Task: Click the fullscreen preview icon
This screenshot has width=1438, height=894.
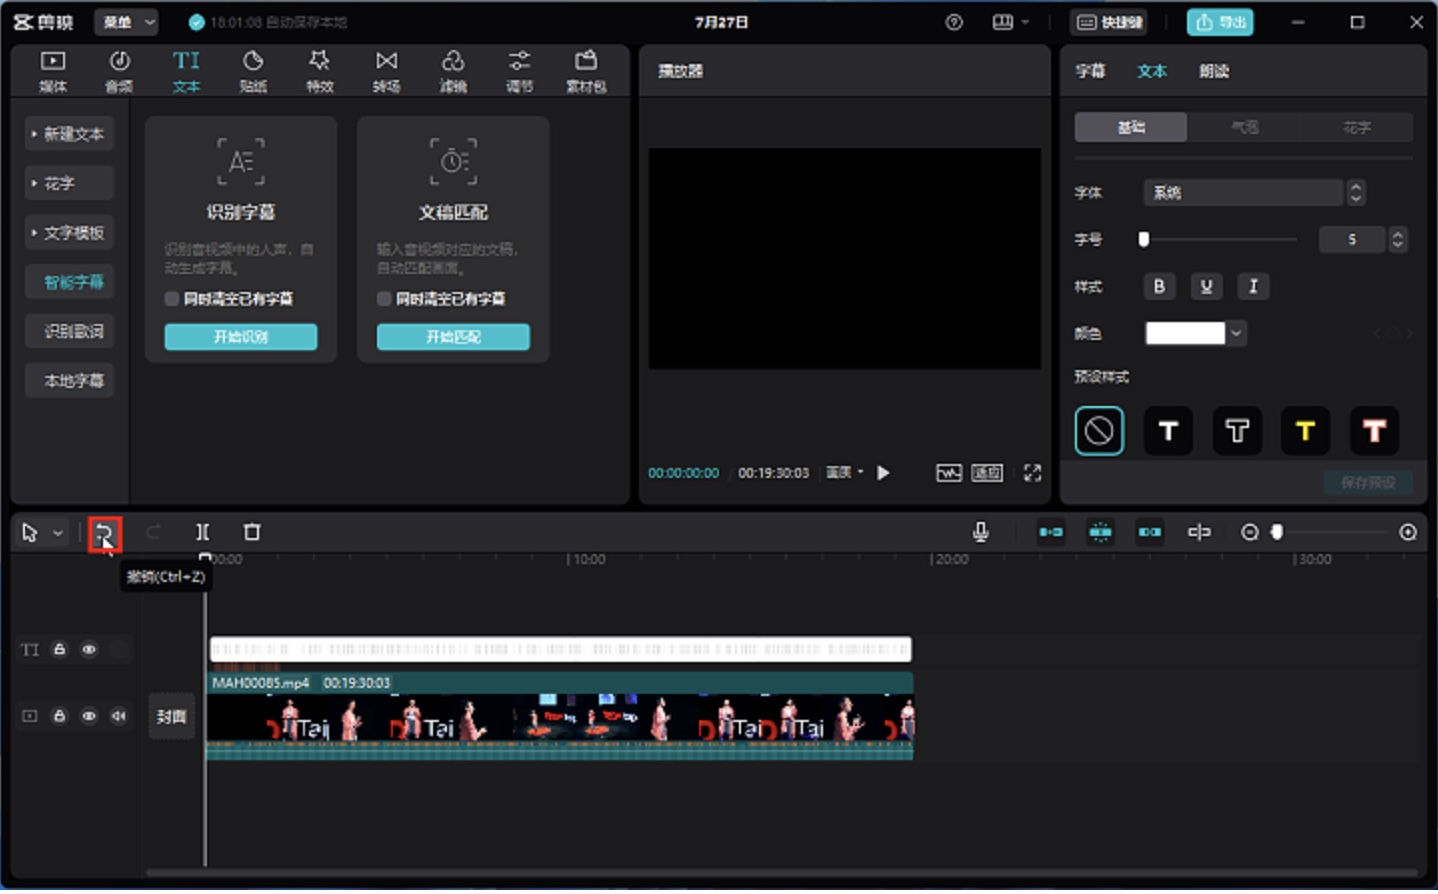Action: pos(1033,473)
